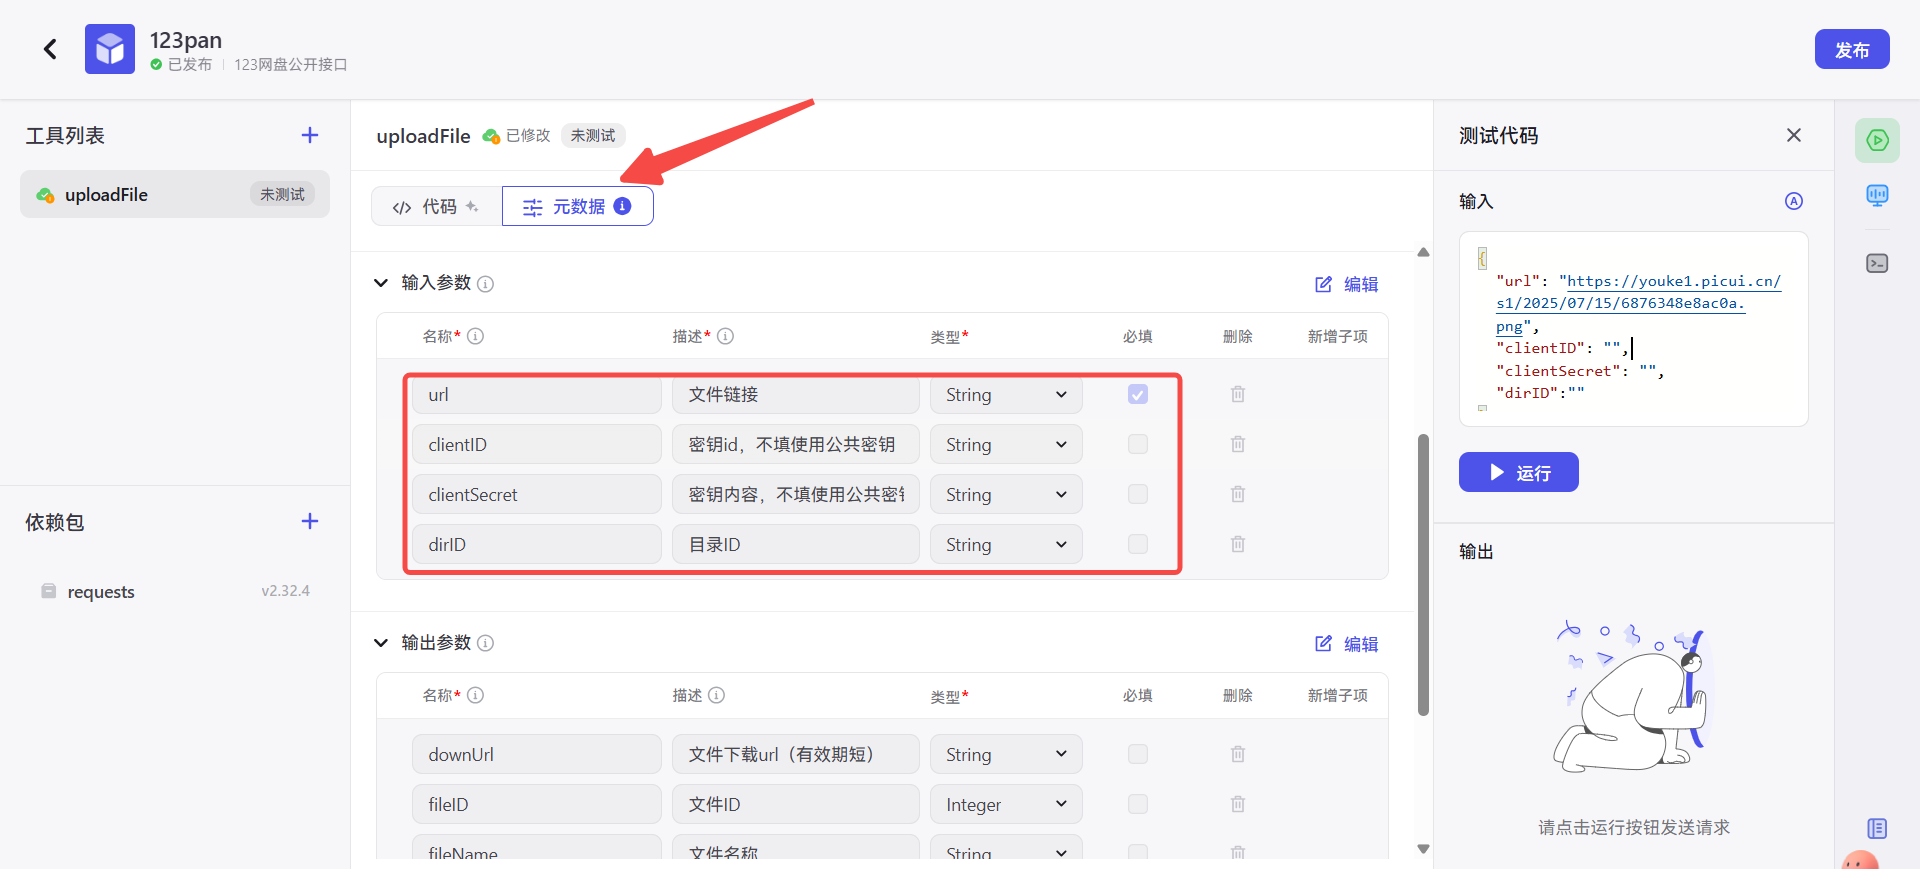Click the clientID name input field
Image resolution: width=1920 pixels, height=869 pixels.
coord(537,444)
